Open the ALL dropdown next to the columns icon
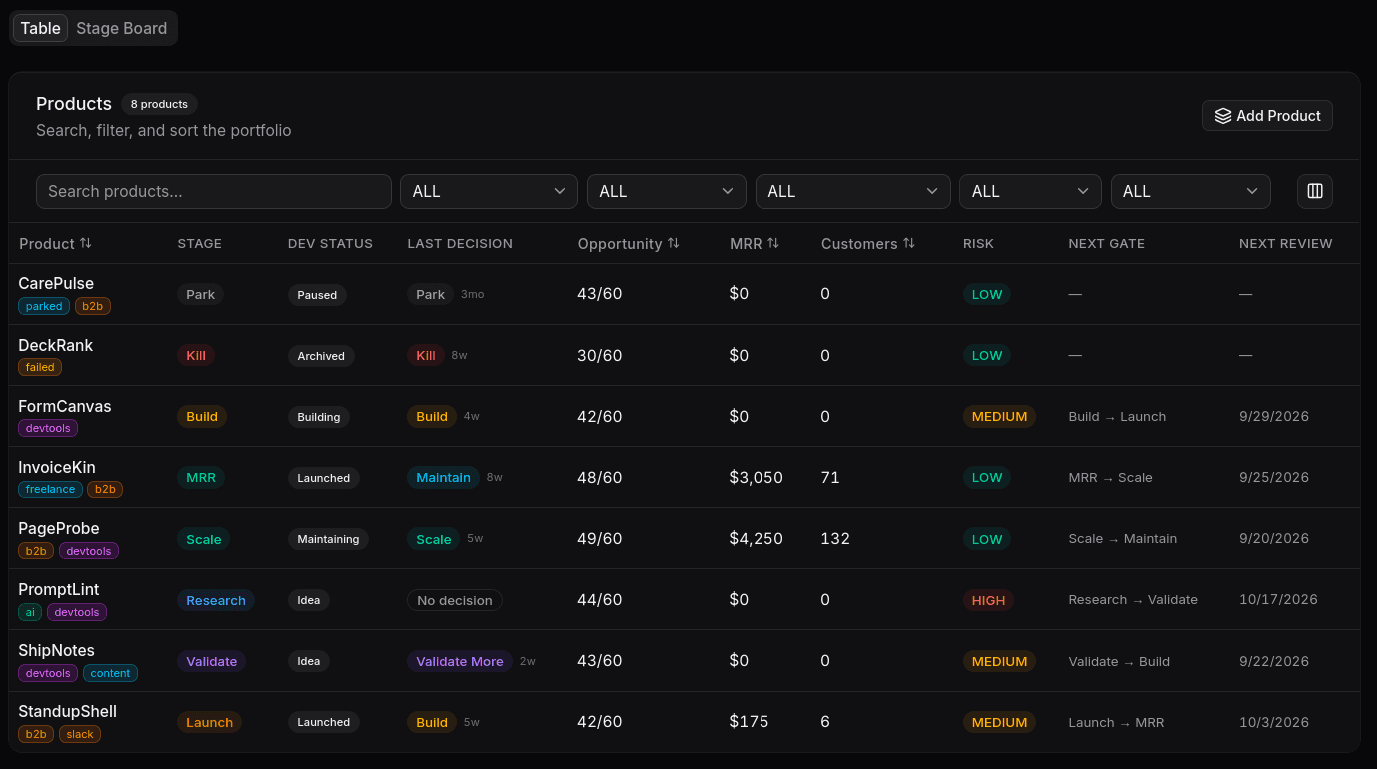This screenshot has width=1377, height=769. [1191, 191]
